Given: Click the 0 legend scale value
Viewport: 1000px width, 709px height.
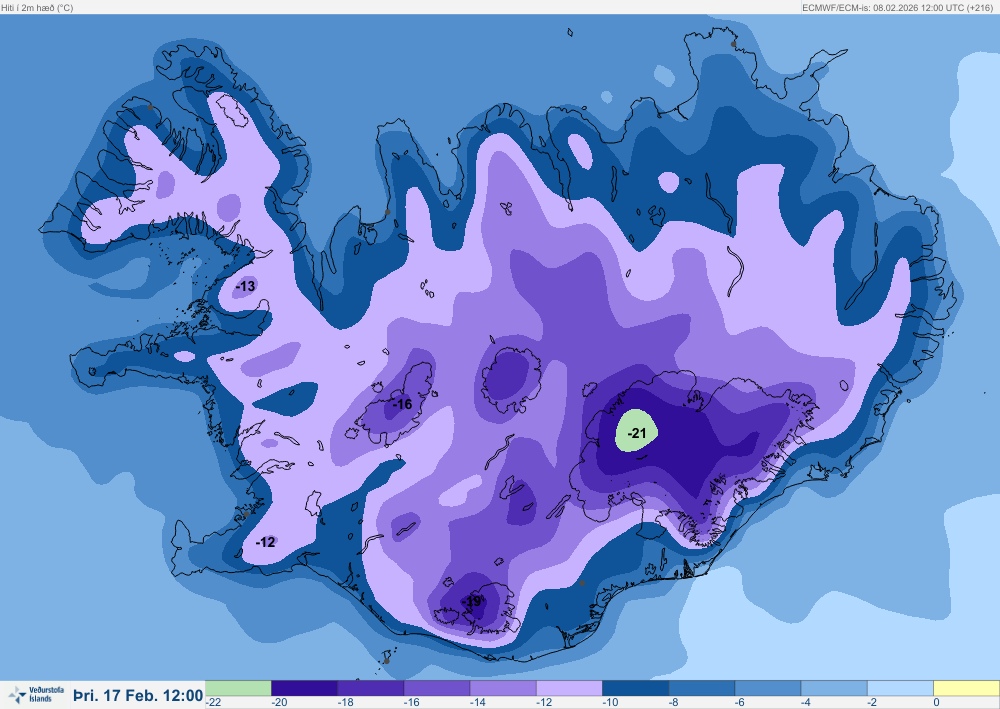Looking at the screenshot, I should (x=936, y=703).
